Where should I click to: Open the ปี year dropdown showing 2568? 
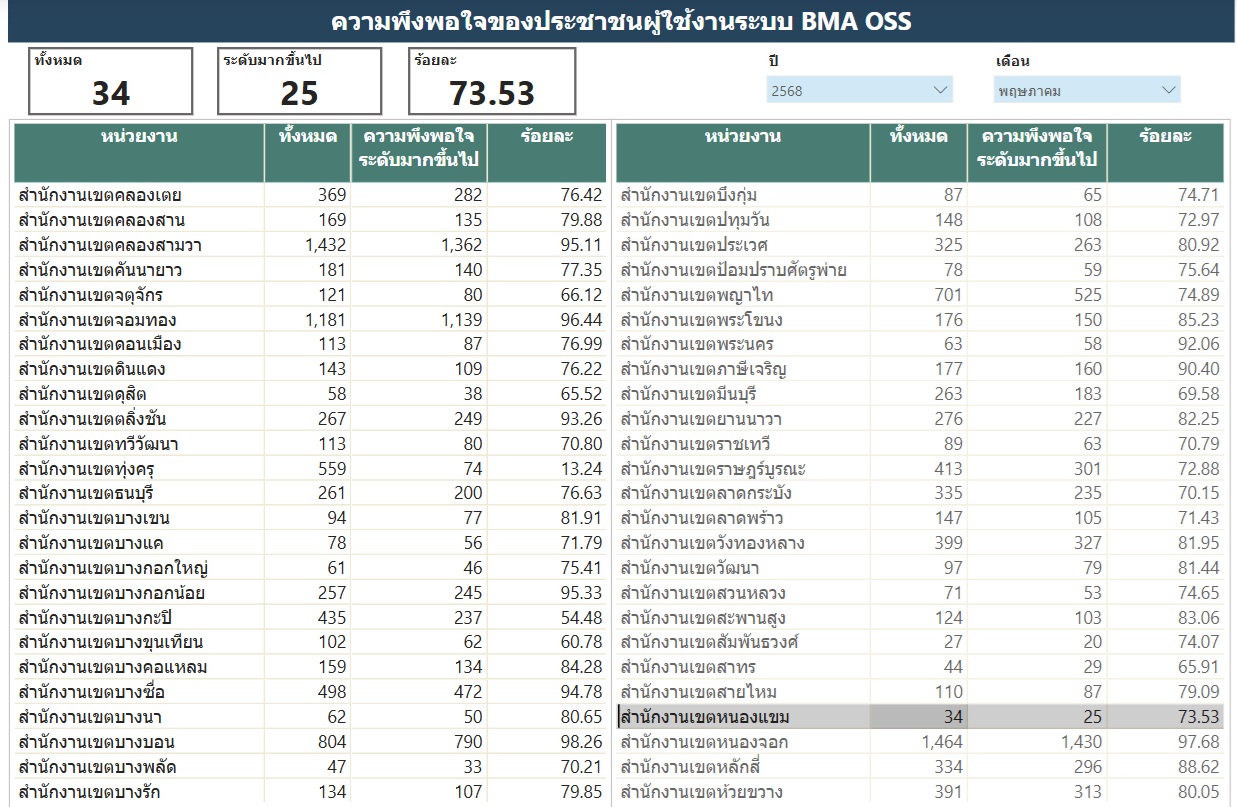[x=859, y=90]
